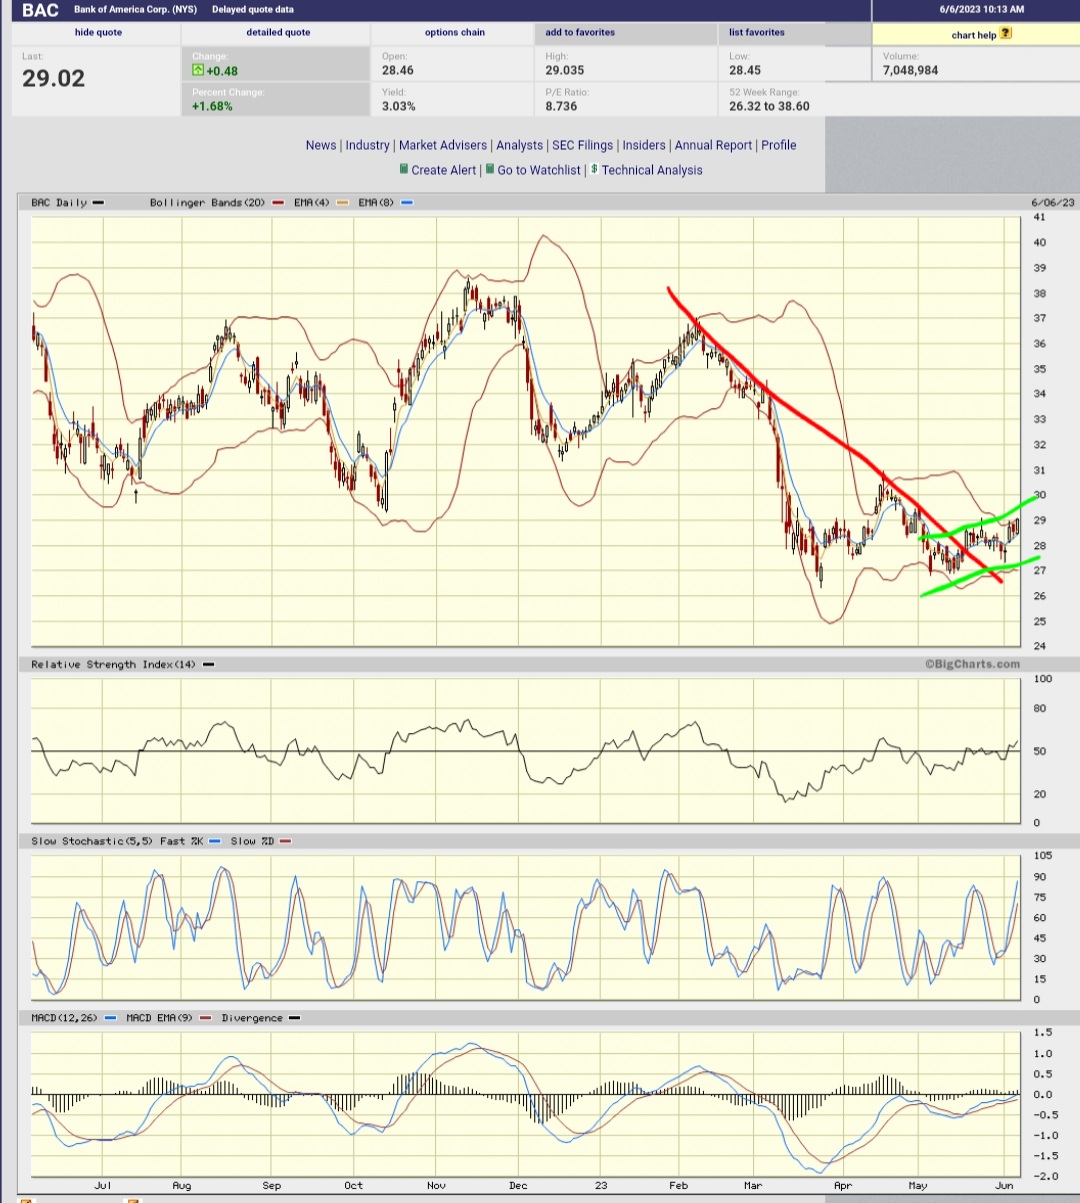Click the green up-arrow change icon
Image resolution: width=1080 pixels, height=1203 pixels.
coord(198,71)
